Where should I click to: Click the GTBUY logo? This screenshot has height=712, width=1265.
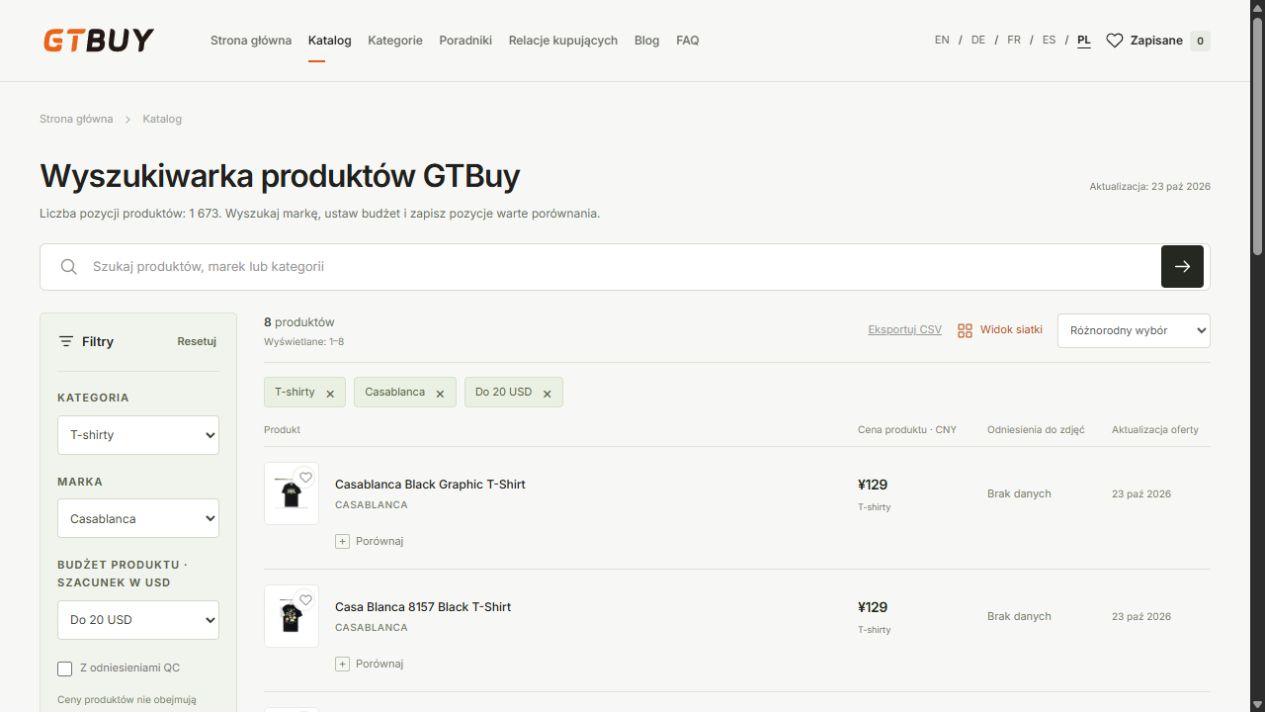pos(98,40)
